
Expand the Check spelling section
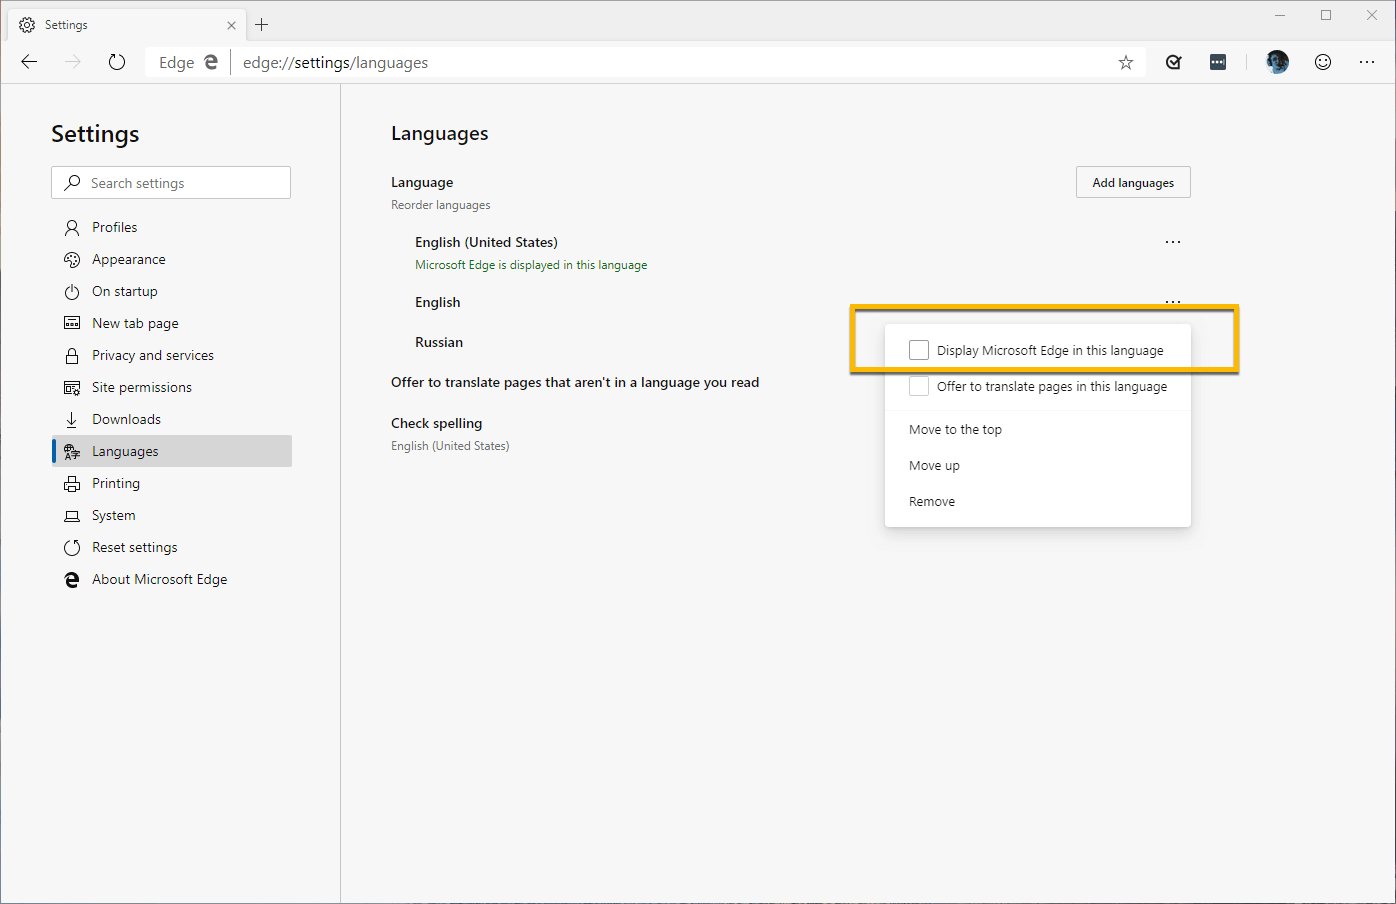(x=437, y=424)
